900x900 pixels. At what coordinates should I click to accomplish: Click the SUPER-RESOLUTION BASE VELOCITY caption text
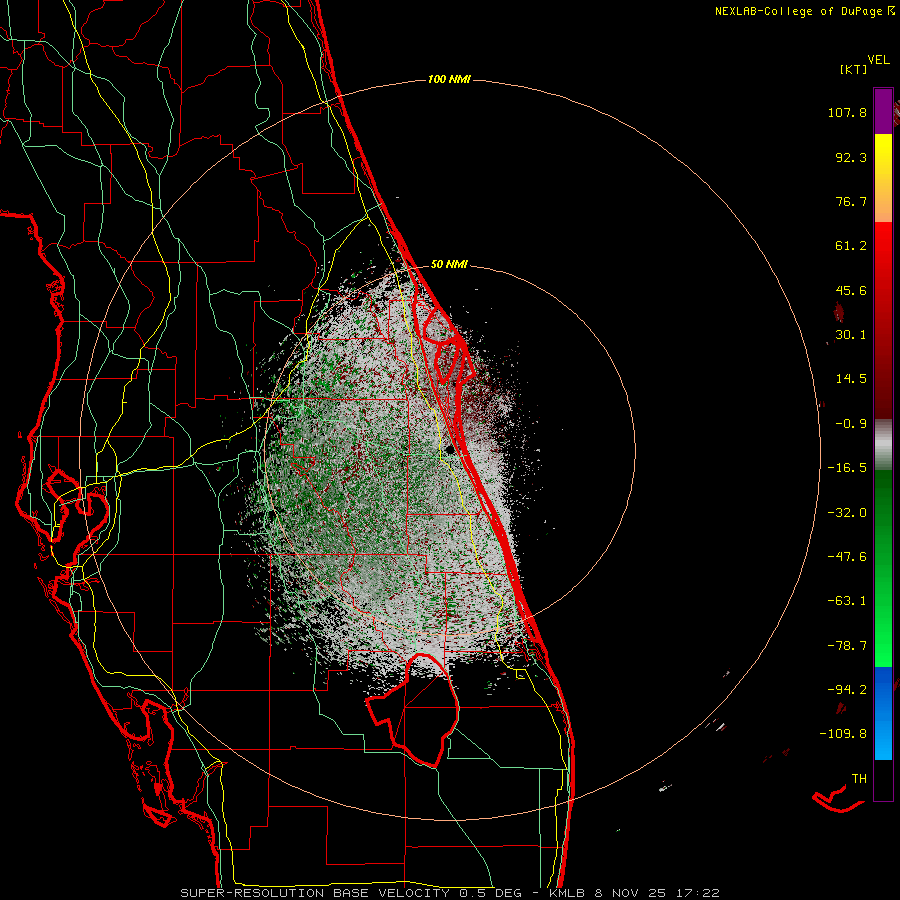click(x=315, y=893)
